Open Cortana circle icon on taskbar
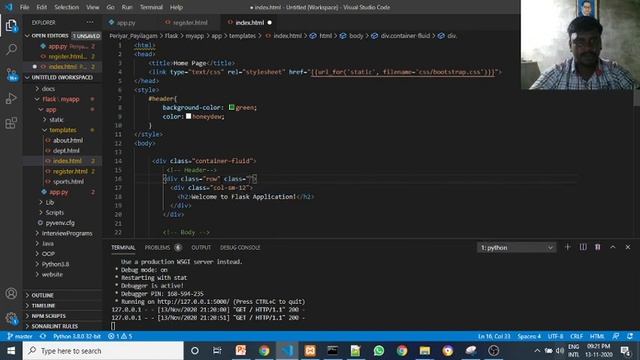The height and width of the screenshot is (360, 640). tap(195, 351)
